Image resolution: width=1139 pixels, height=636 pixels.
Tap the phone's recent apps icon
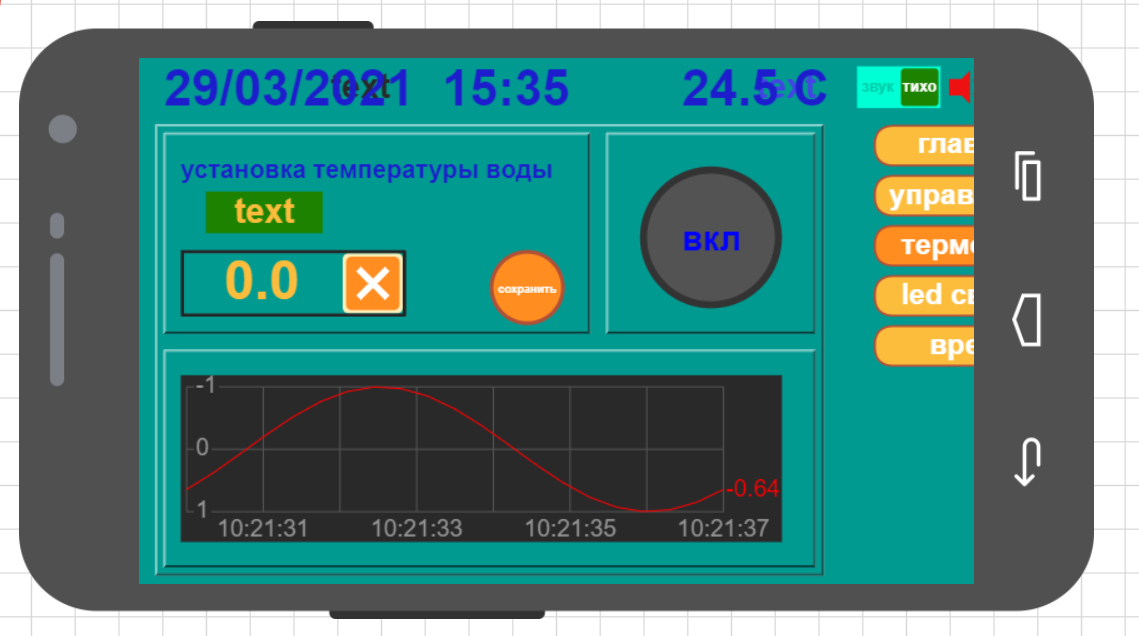click(x=1027, y=177)
